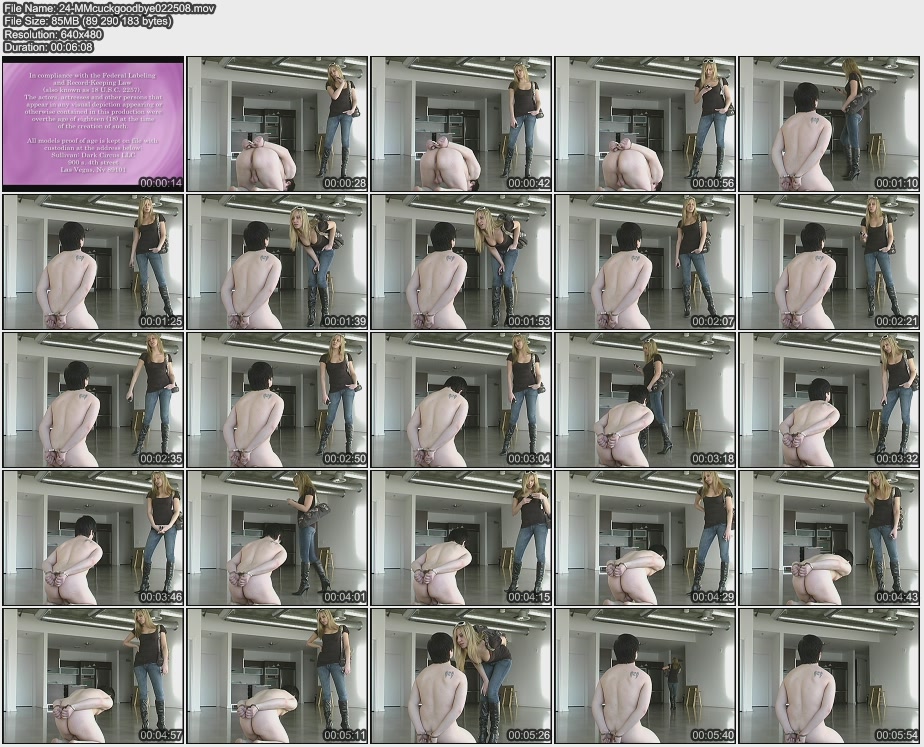Click the Duration 00:06:08 text
The height and width of the screenshot is (747, 924).
49,47
